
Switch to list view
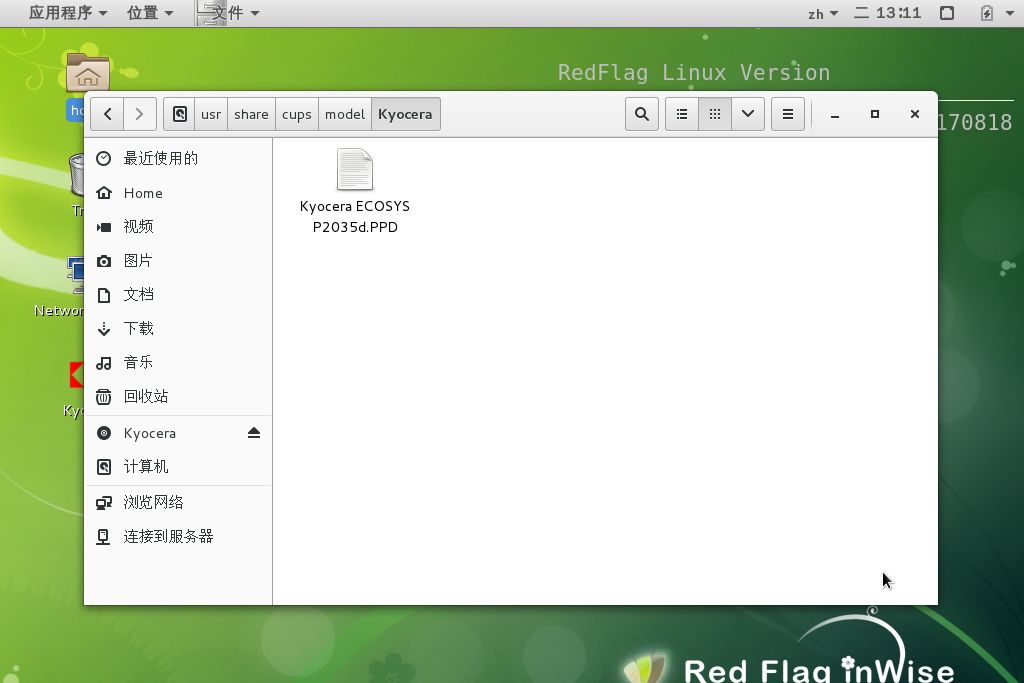682,114
